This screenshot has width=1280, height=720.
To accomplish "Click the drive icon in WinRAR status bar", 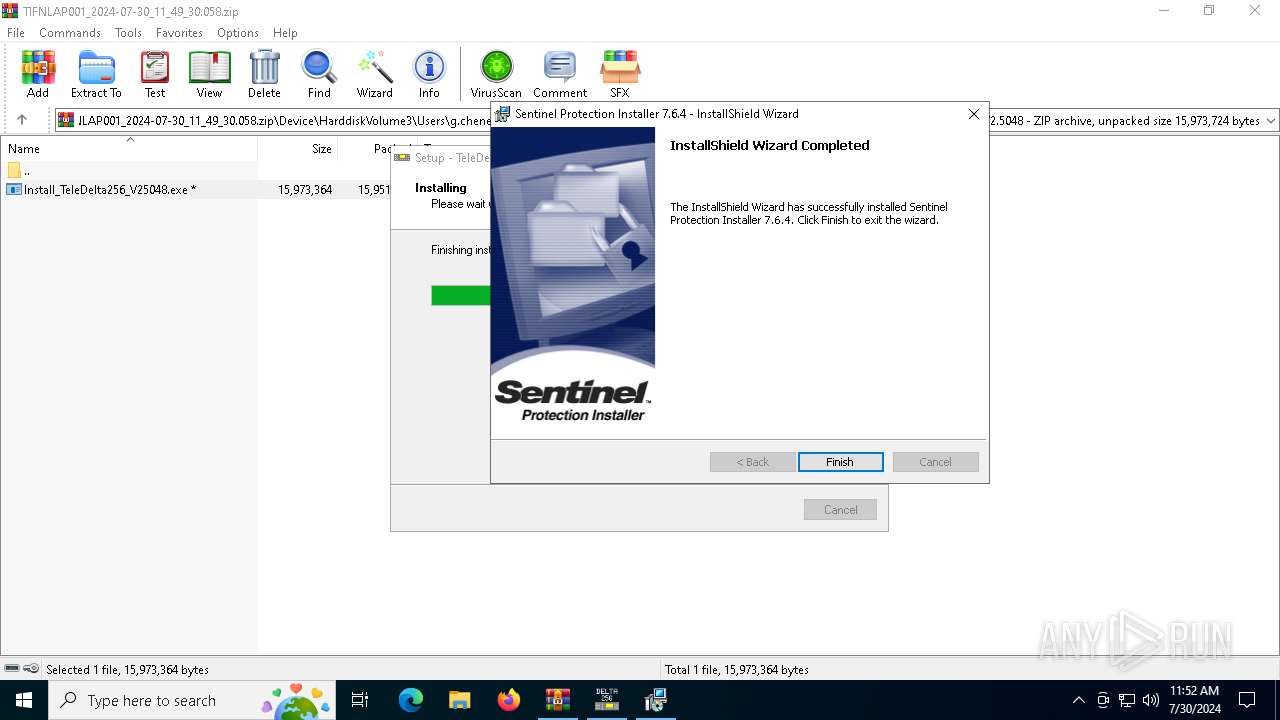I will click(12, 669).
